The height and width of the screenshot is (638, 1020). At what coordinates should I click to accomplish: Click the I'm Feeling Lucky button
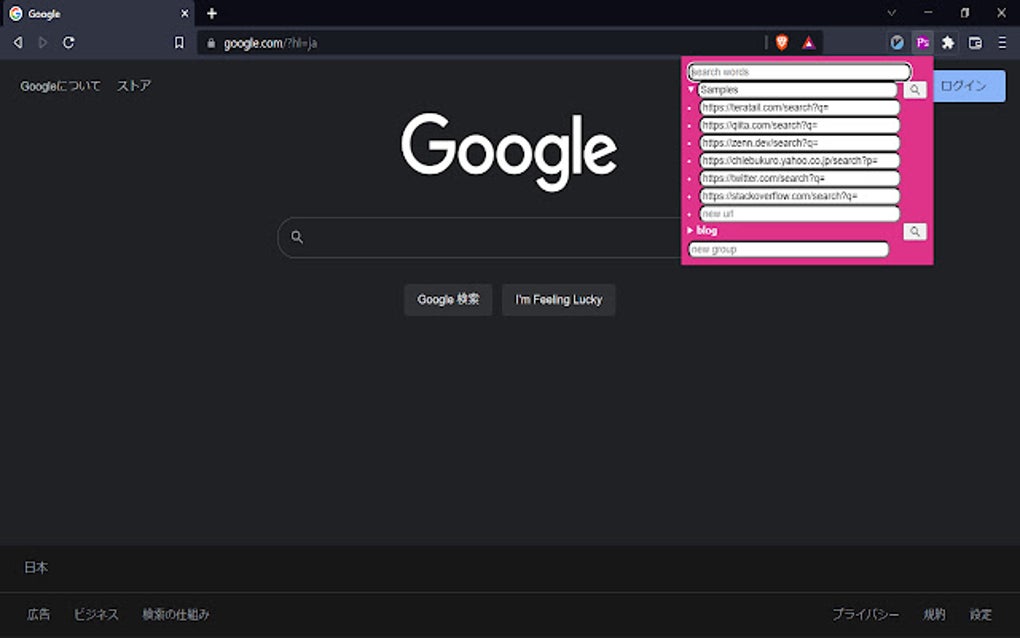[x=558, y=299]
